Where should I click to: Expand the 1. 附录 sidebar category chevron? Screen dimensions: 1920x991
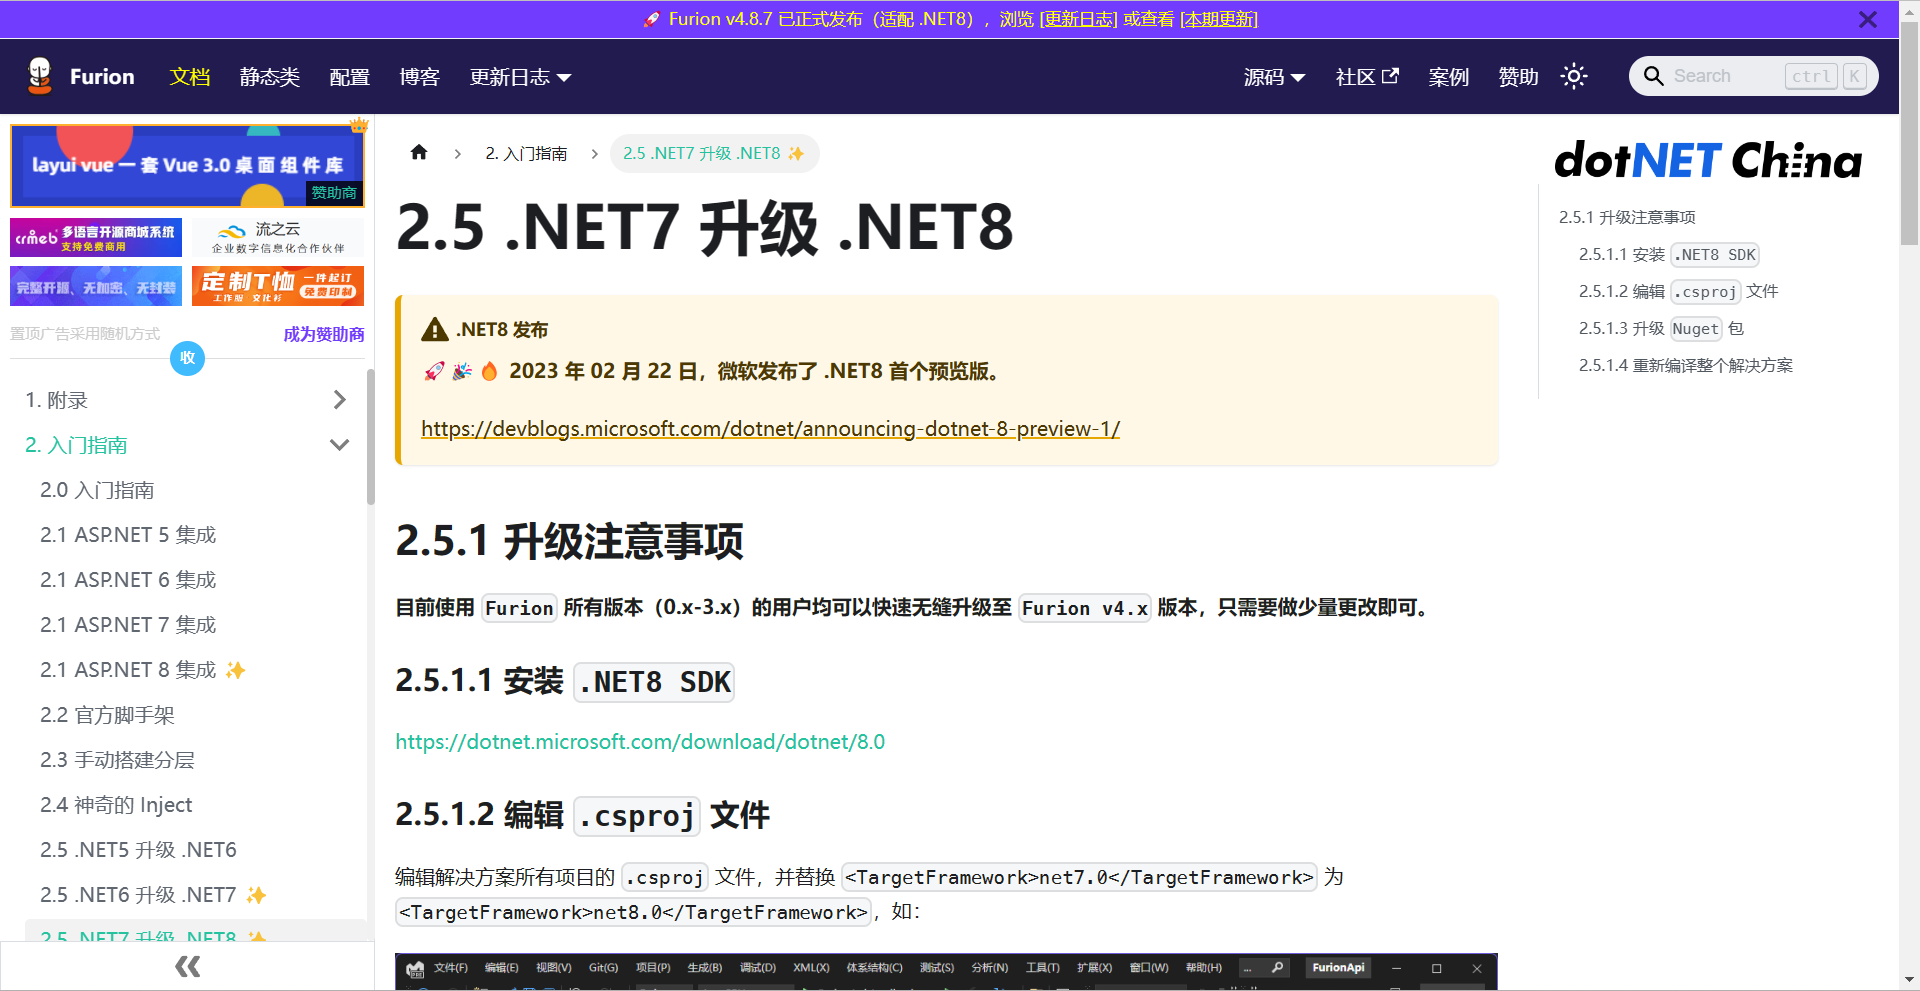point(340,400)
